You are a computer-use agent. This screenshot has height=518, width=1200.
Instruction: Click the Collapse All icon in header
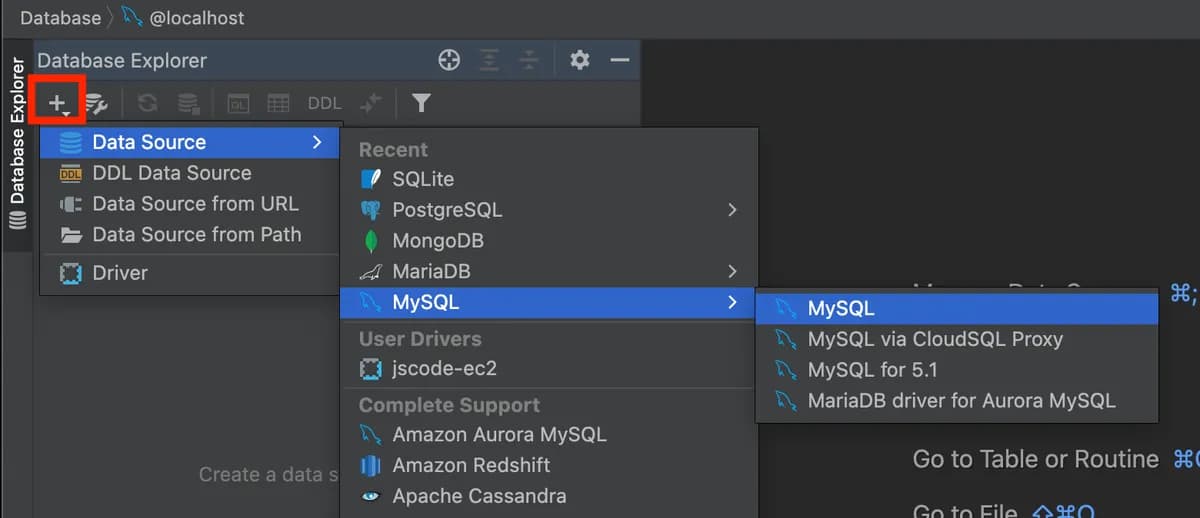pos(528,61)
